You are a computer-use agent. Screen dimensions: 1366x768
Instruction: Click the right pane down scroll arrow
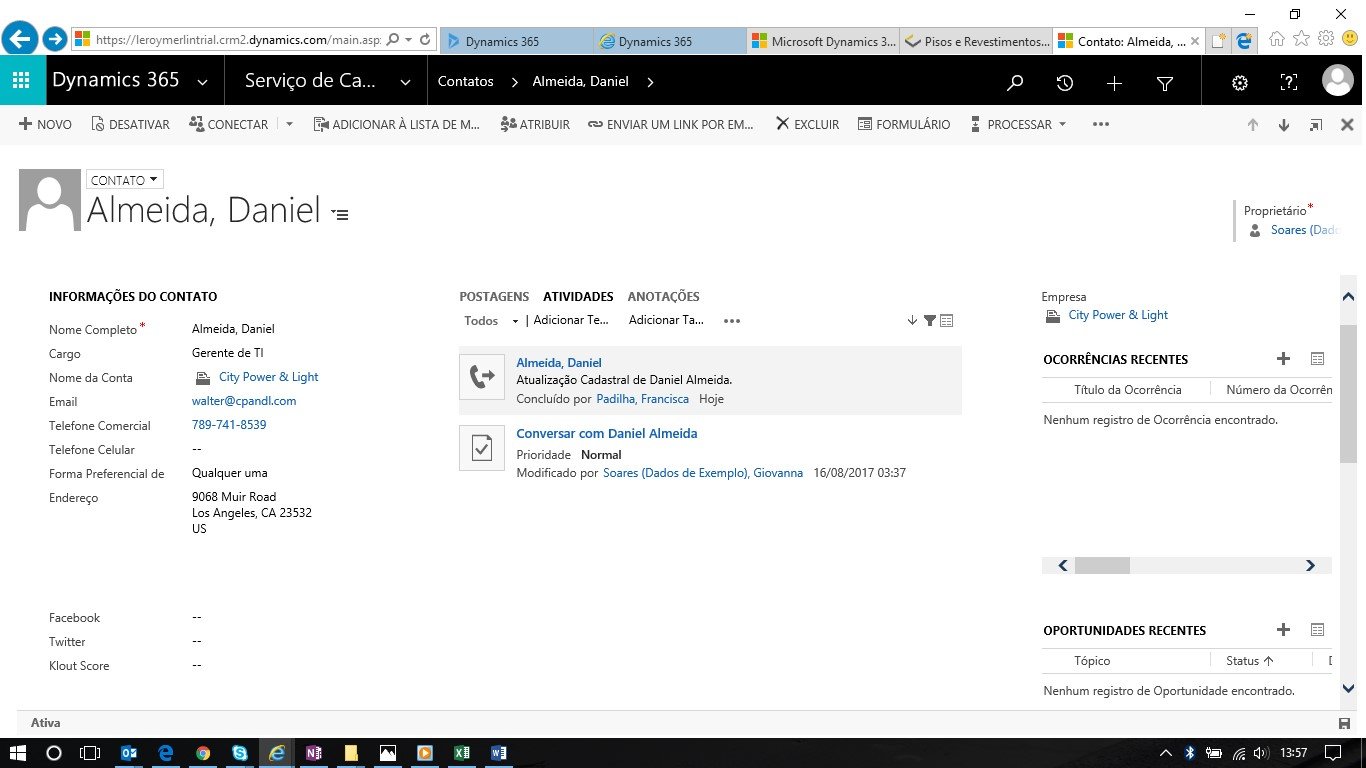click(1348, 688)
